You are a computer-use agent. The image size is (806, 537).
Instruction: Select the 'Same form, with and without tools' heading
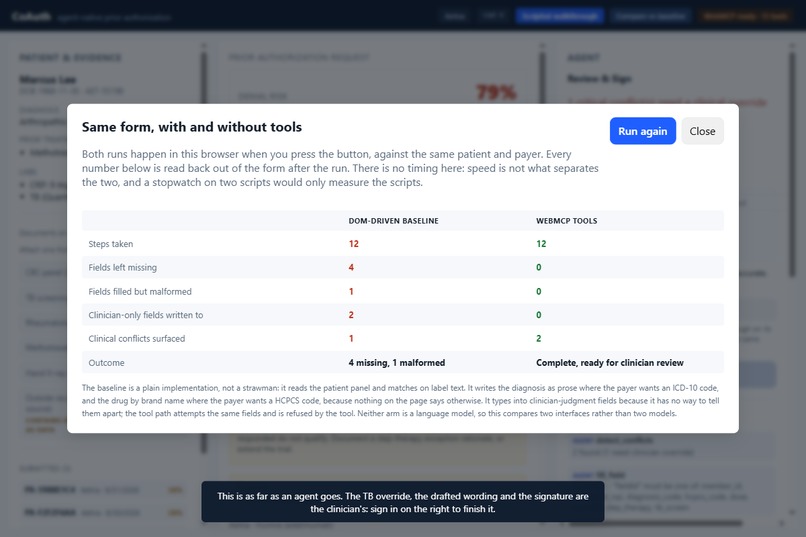coord(192,127)
